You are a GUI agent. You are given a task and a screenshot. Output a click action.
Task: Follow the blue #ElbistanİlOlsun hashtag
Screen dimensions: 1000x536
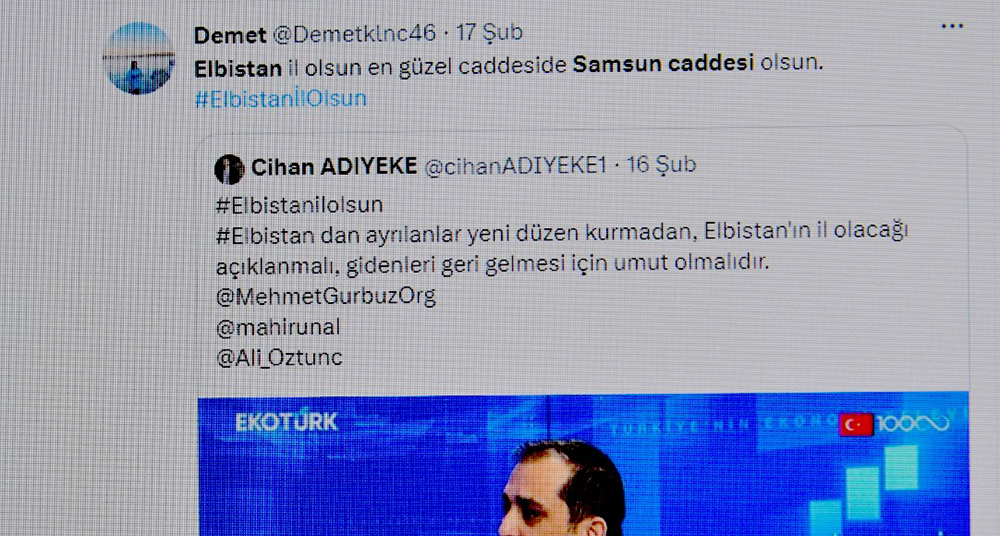pos(281,99)
